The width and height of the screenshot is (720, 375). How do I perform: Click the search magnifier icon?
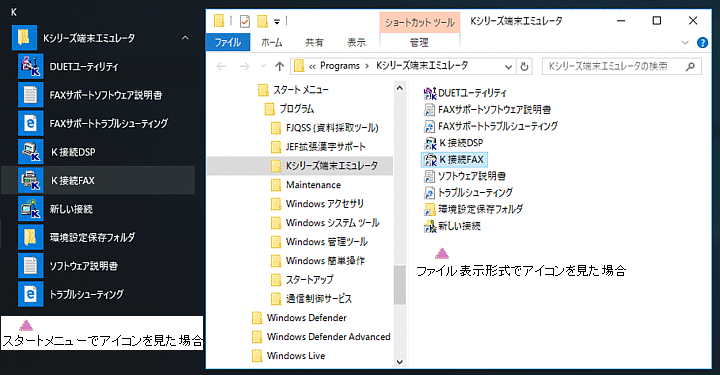pos(690,67)
